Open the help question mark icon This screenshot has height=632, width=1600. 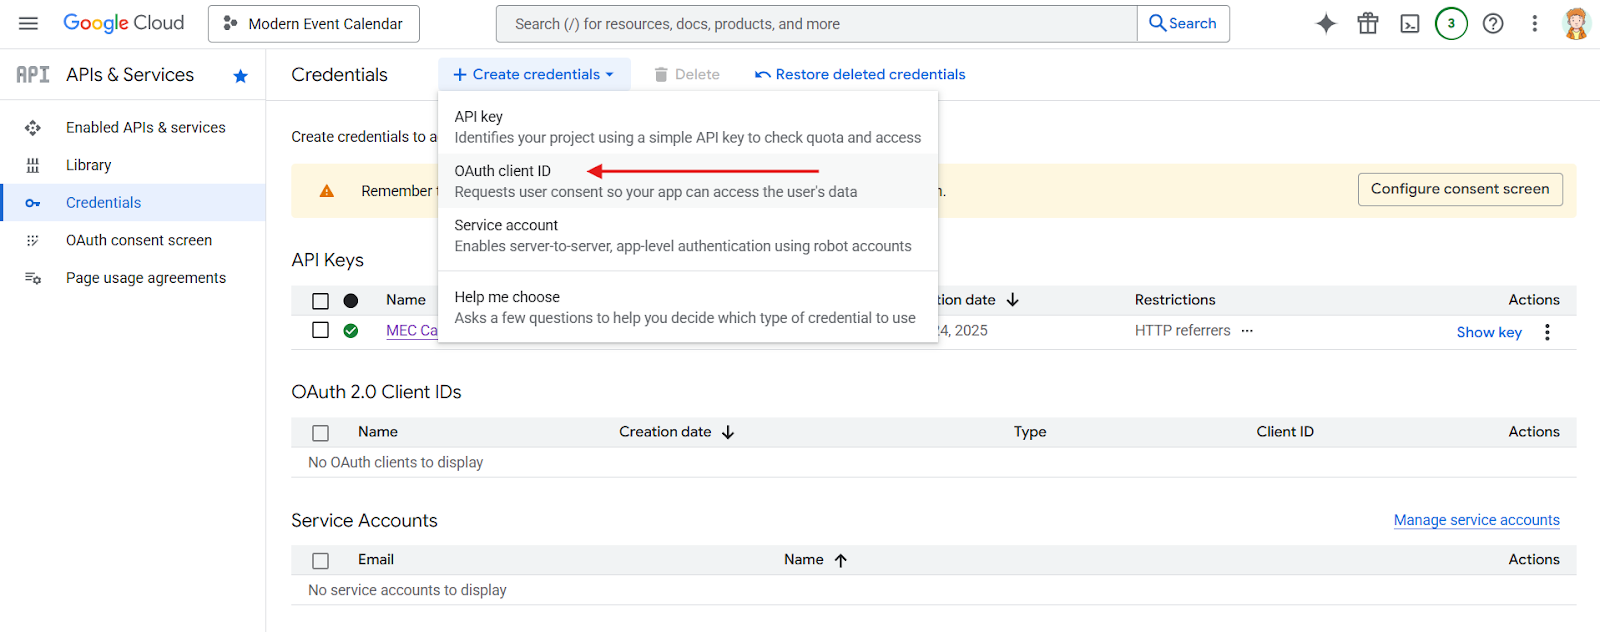(x=1493, y=24)
